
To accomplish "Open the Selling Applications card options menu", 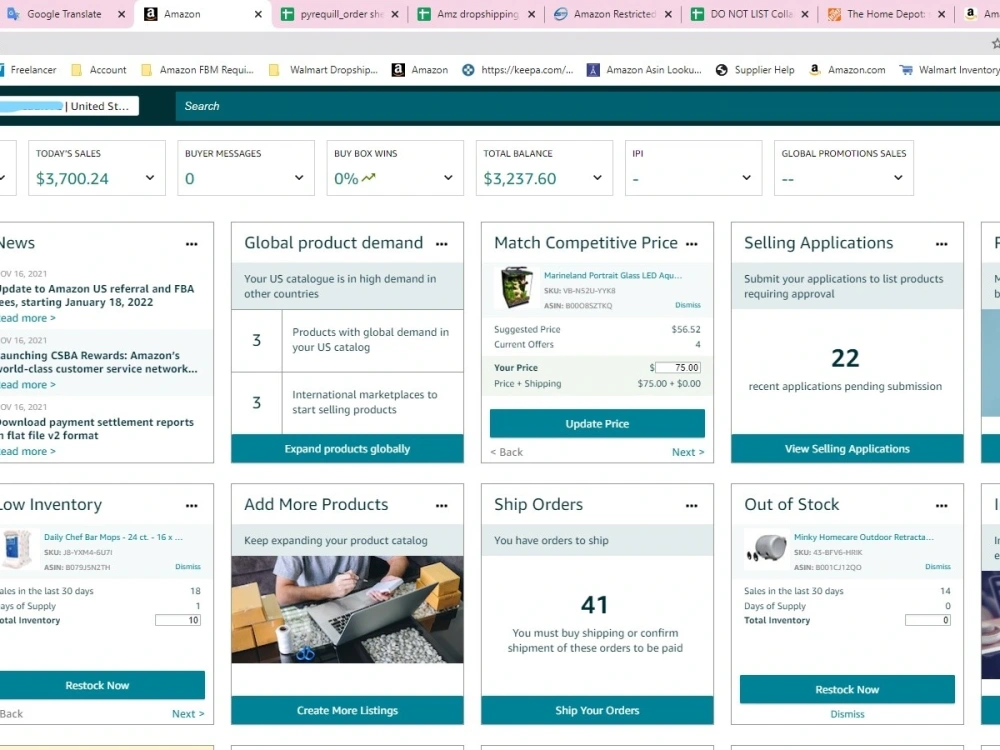I will (941, 244).
